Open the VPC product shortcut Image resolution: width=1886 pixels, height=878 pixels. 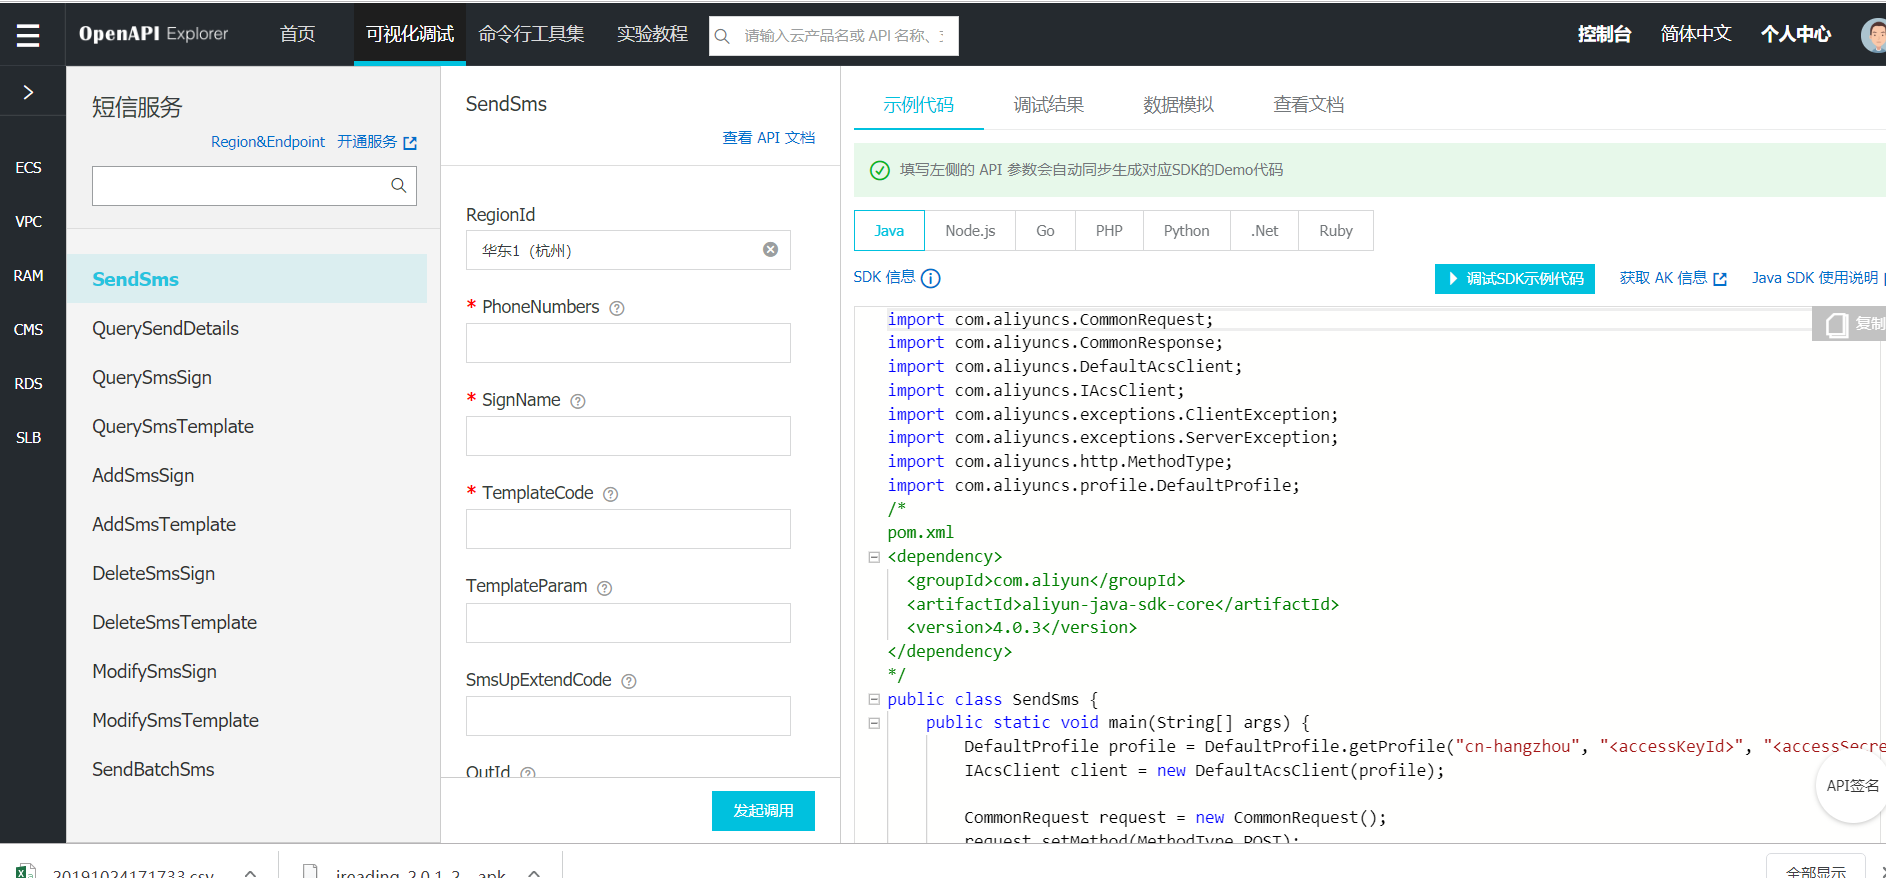coord(28,222)
